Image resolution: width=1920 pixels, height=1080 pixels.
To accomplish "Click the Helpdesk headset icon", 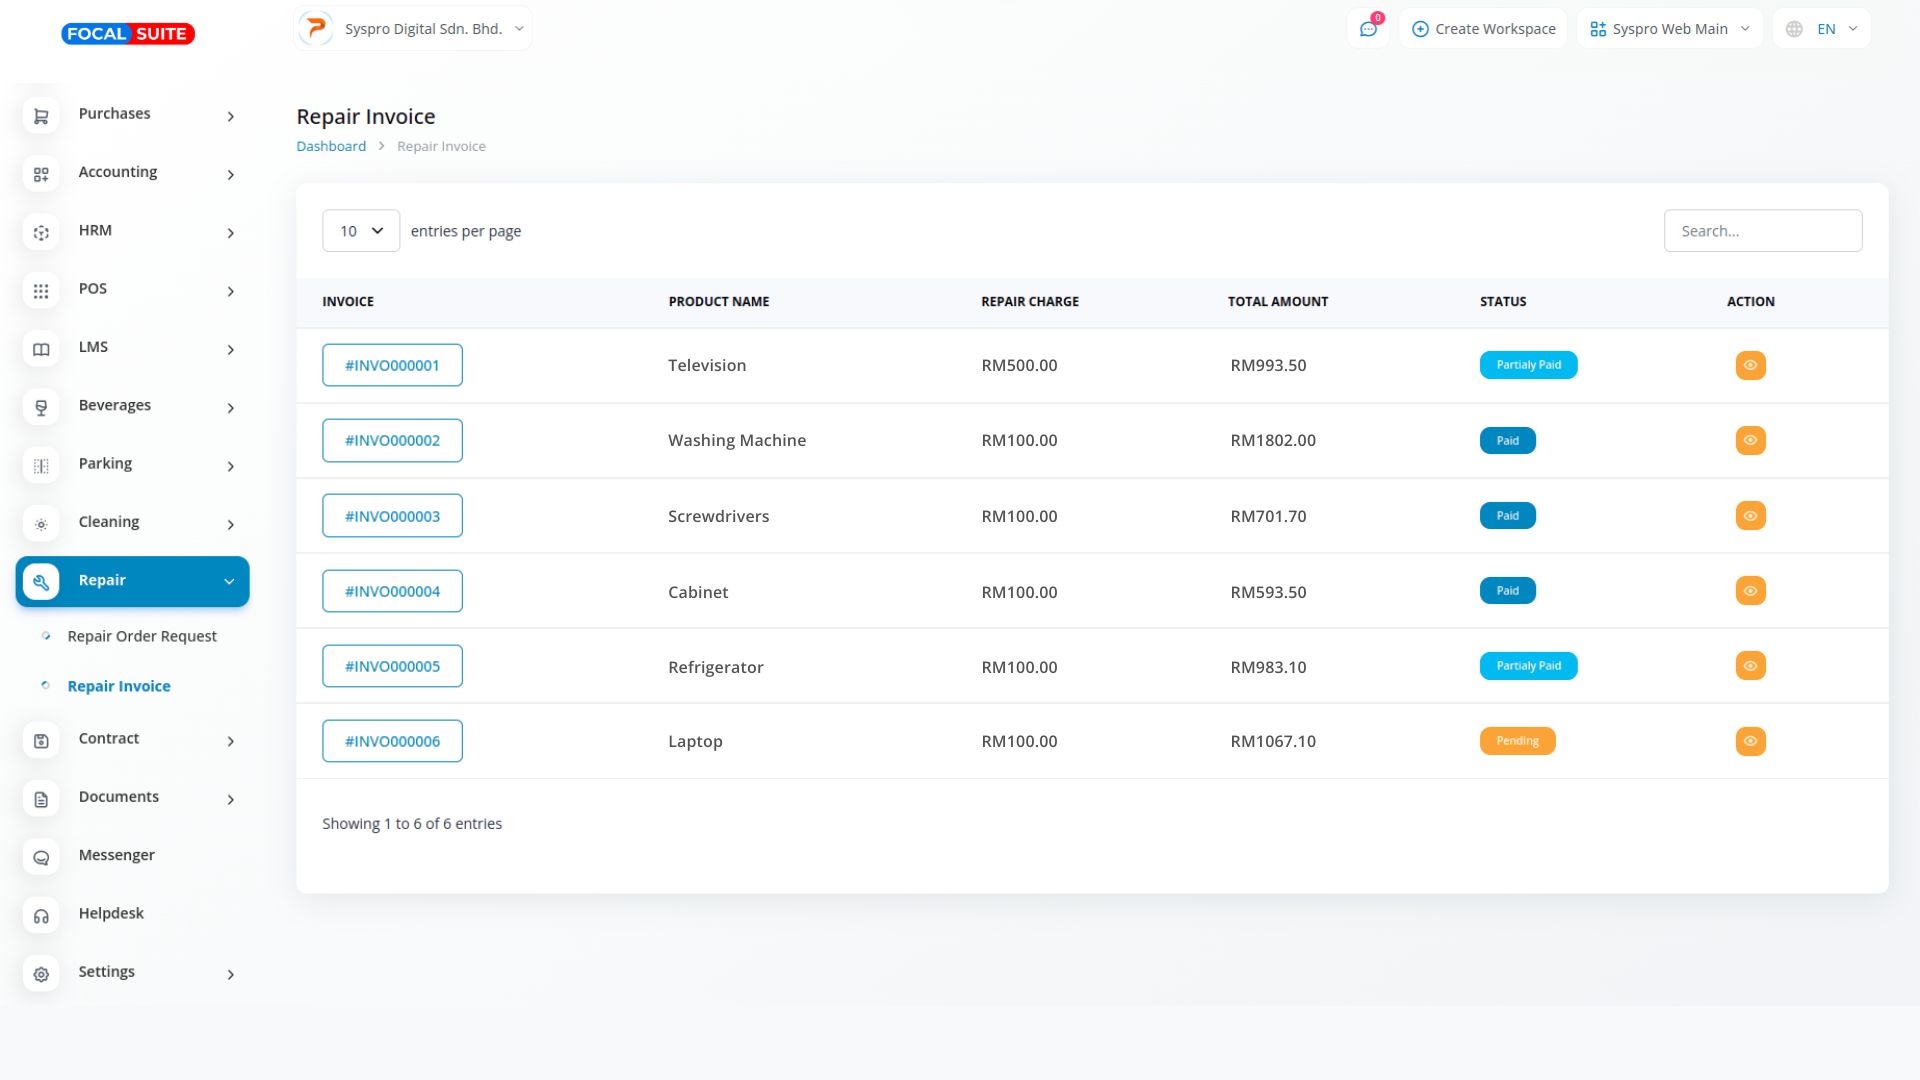I will (x=41, y=916).
